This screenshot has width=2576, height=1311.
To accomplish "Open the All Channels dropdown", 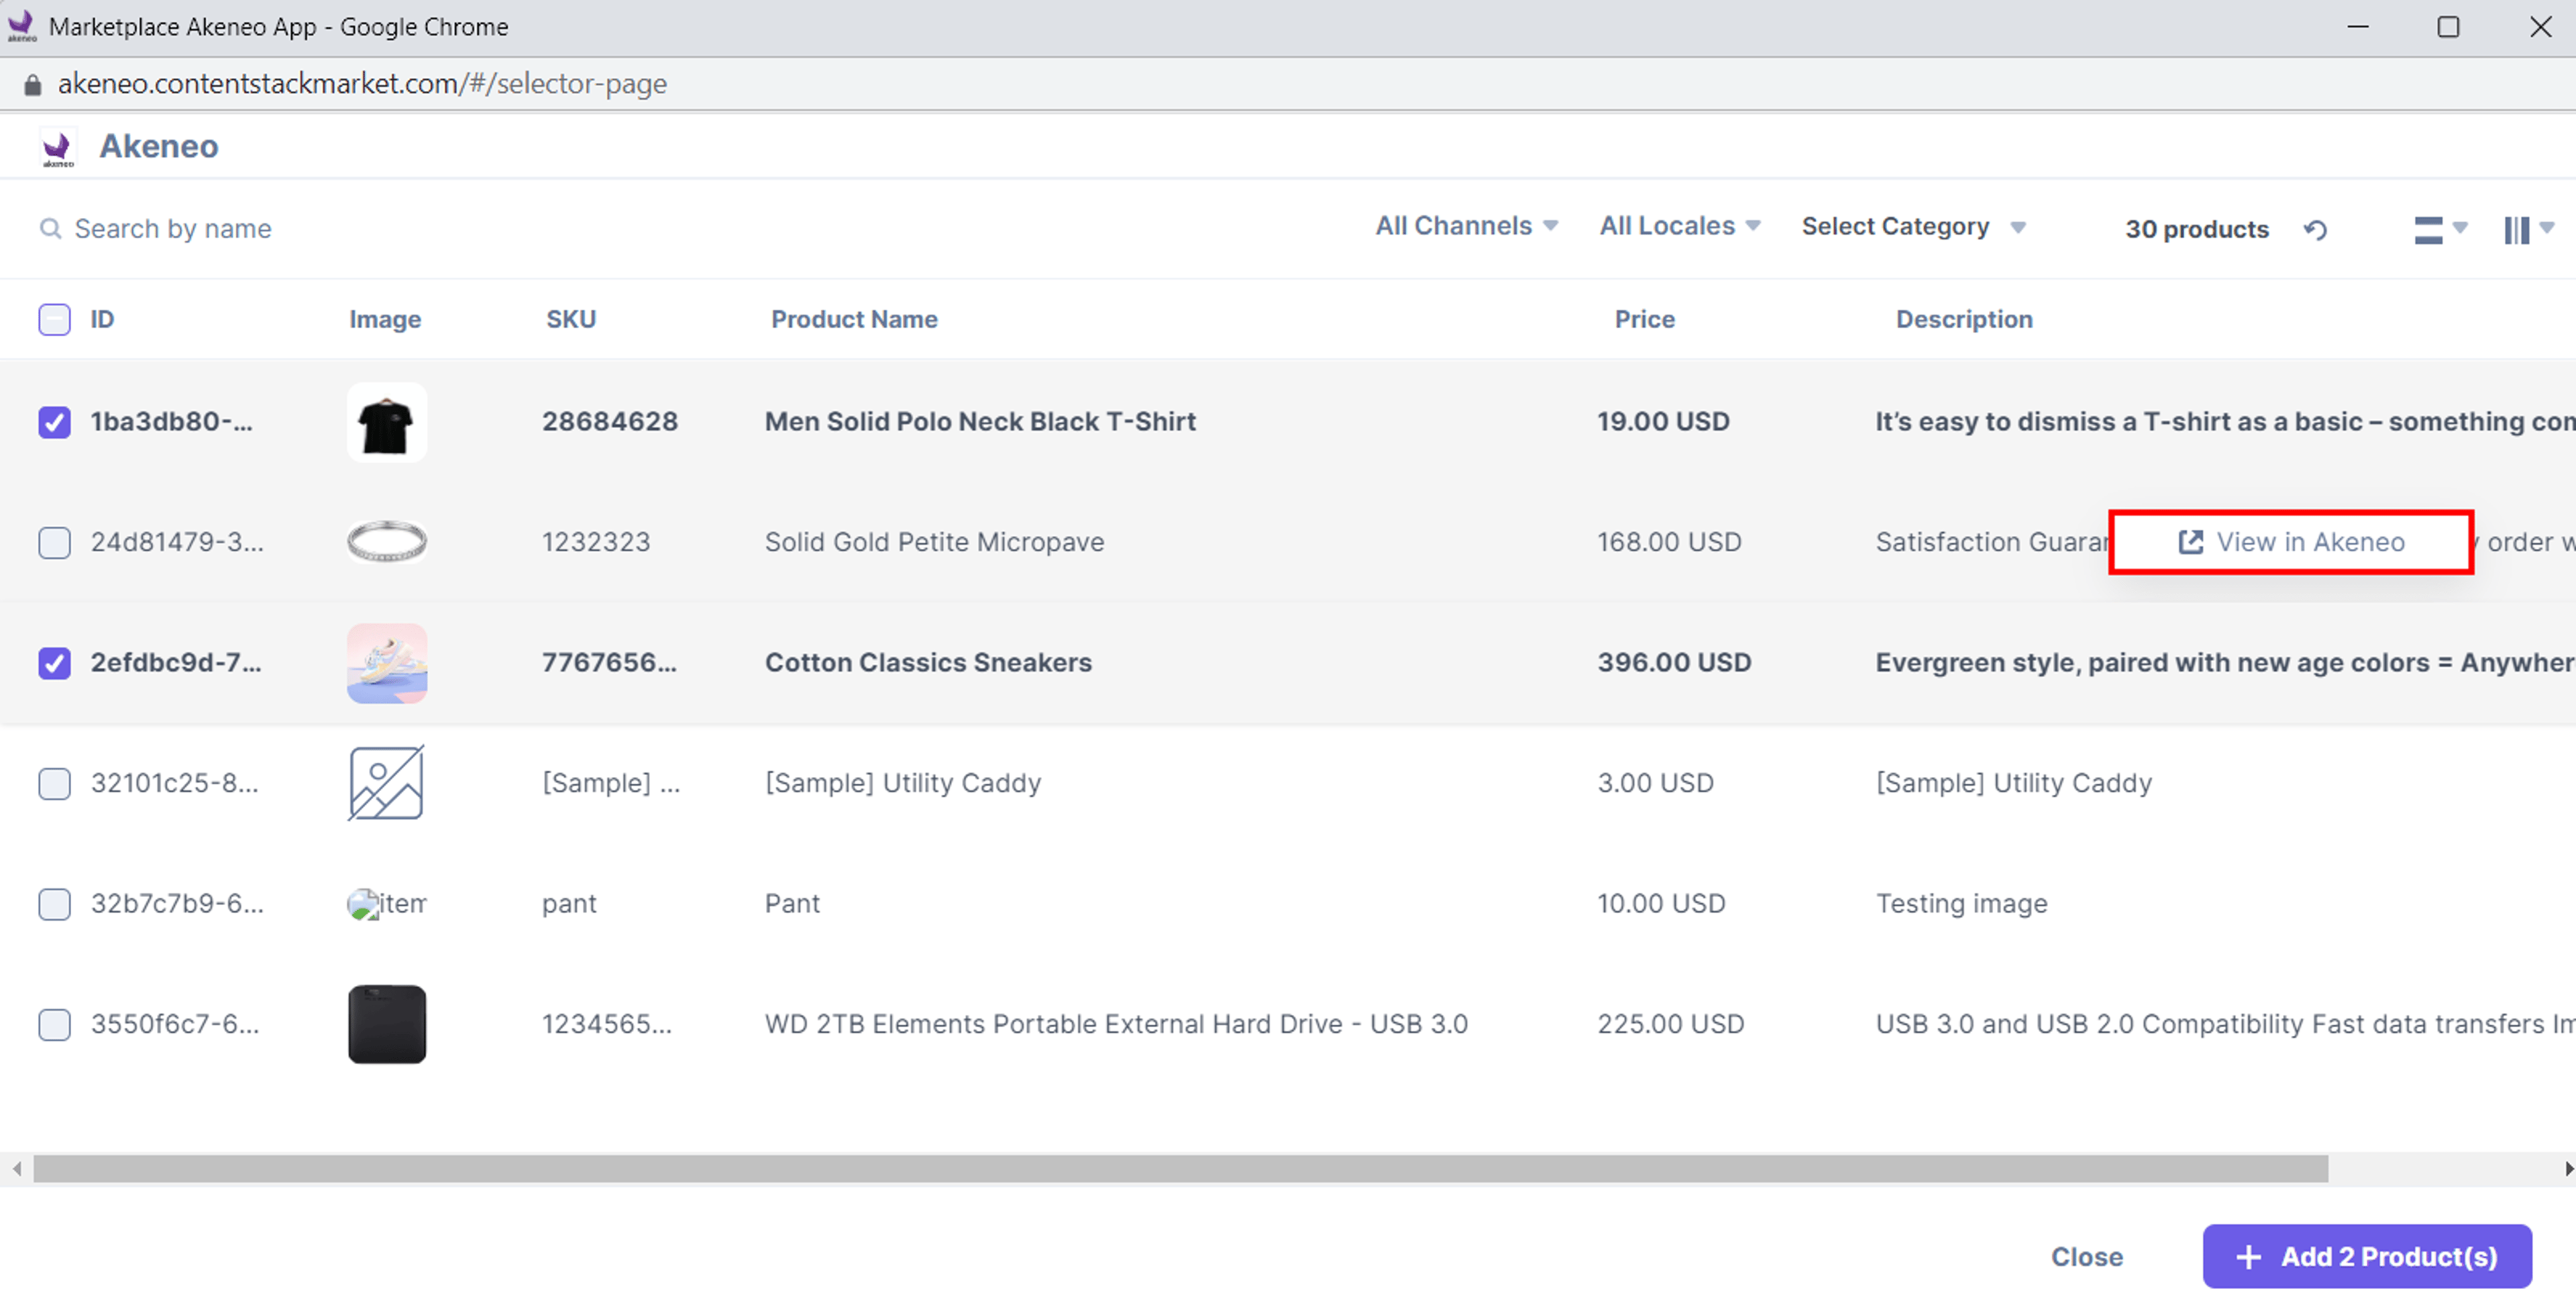I will tap(1466, 226).
